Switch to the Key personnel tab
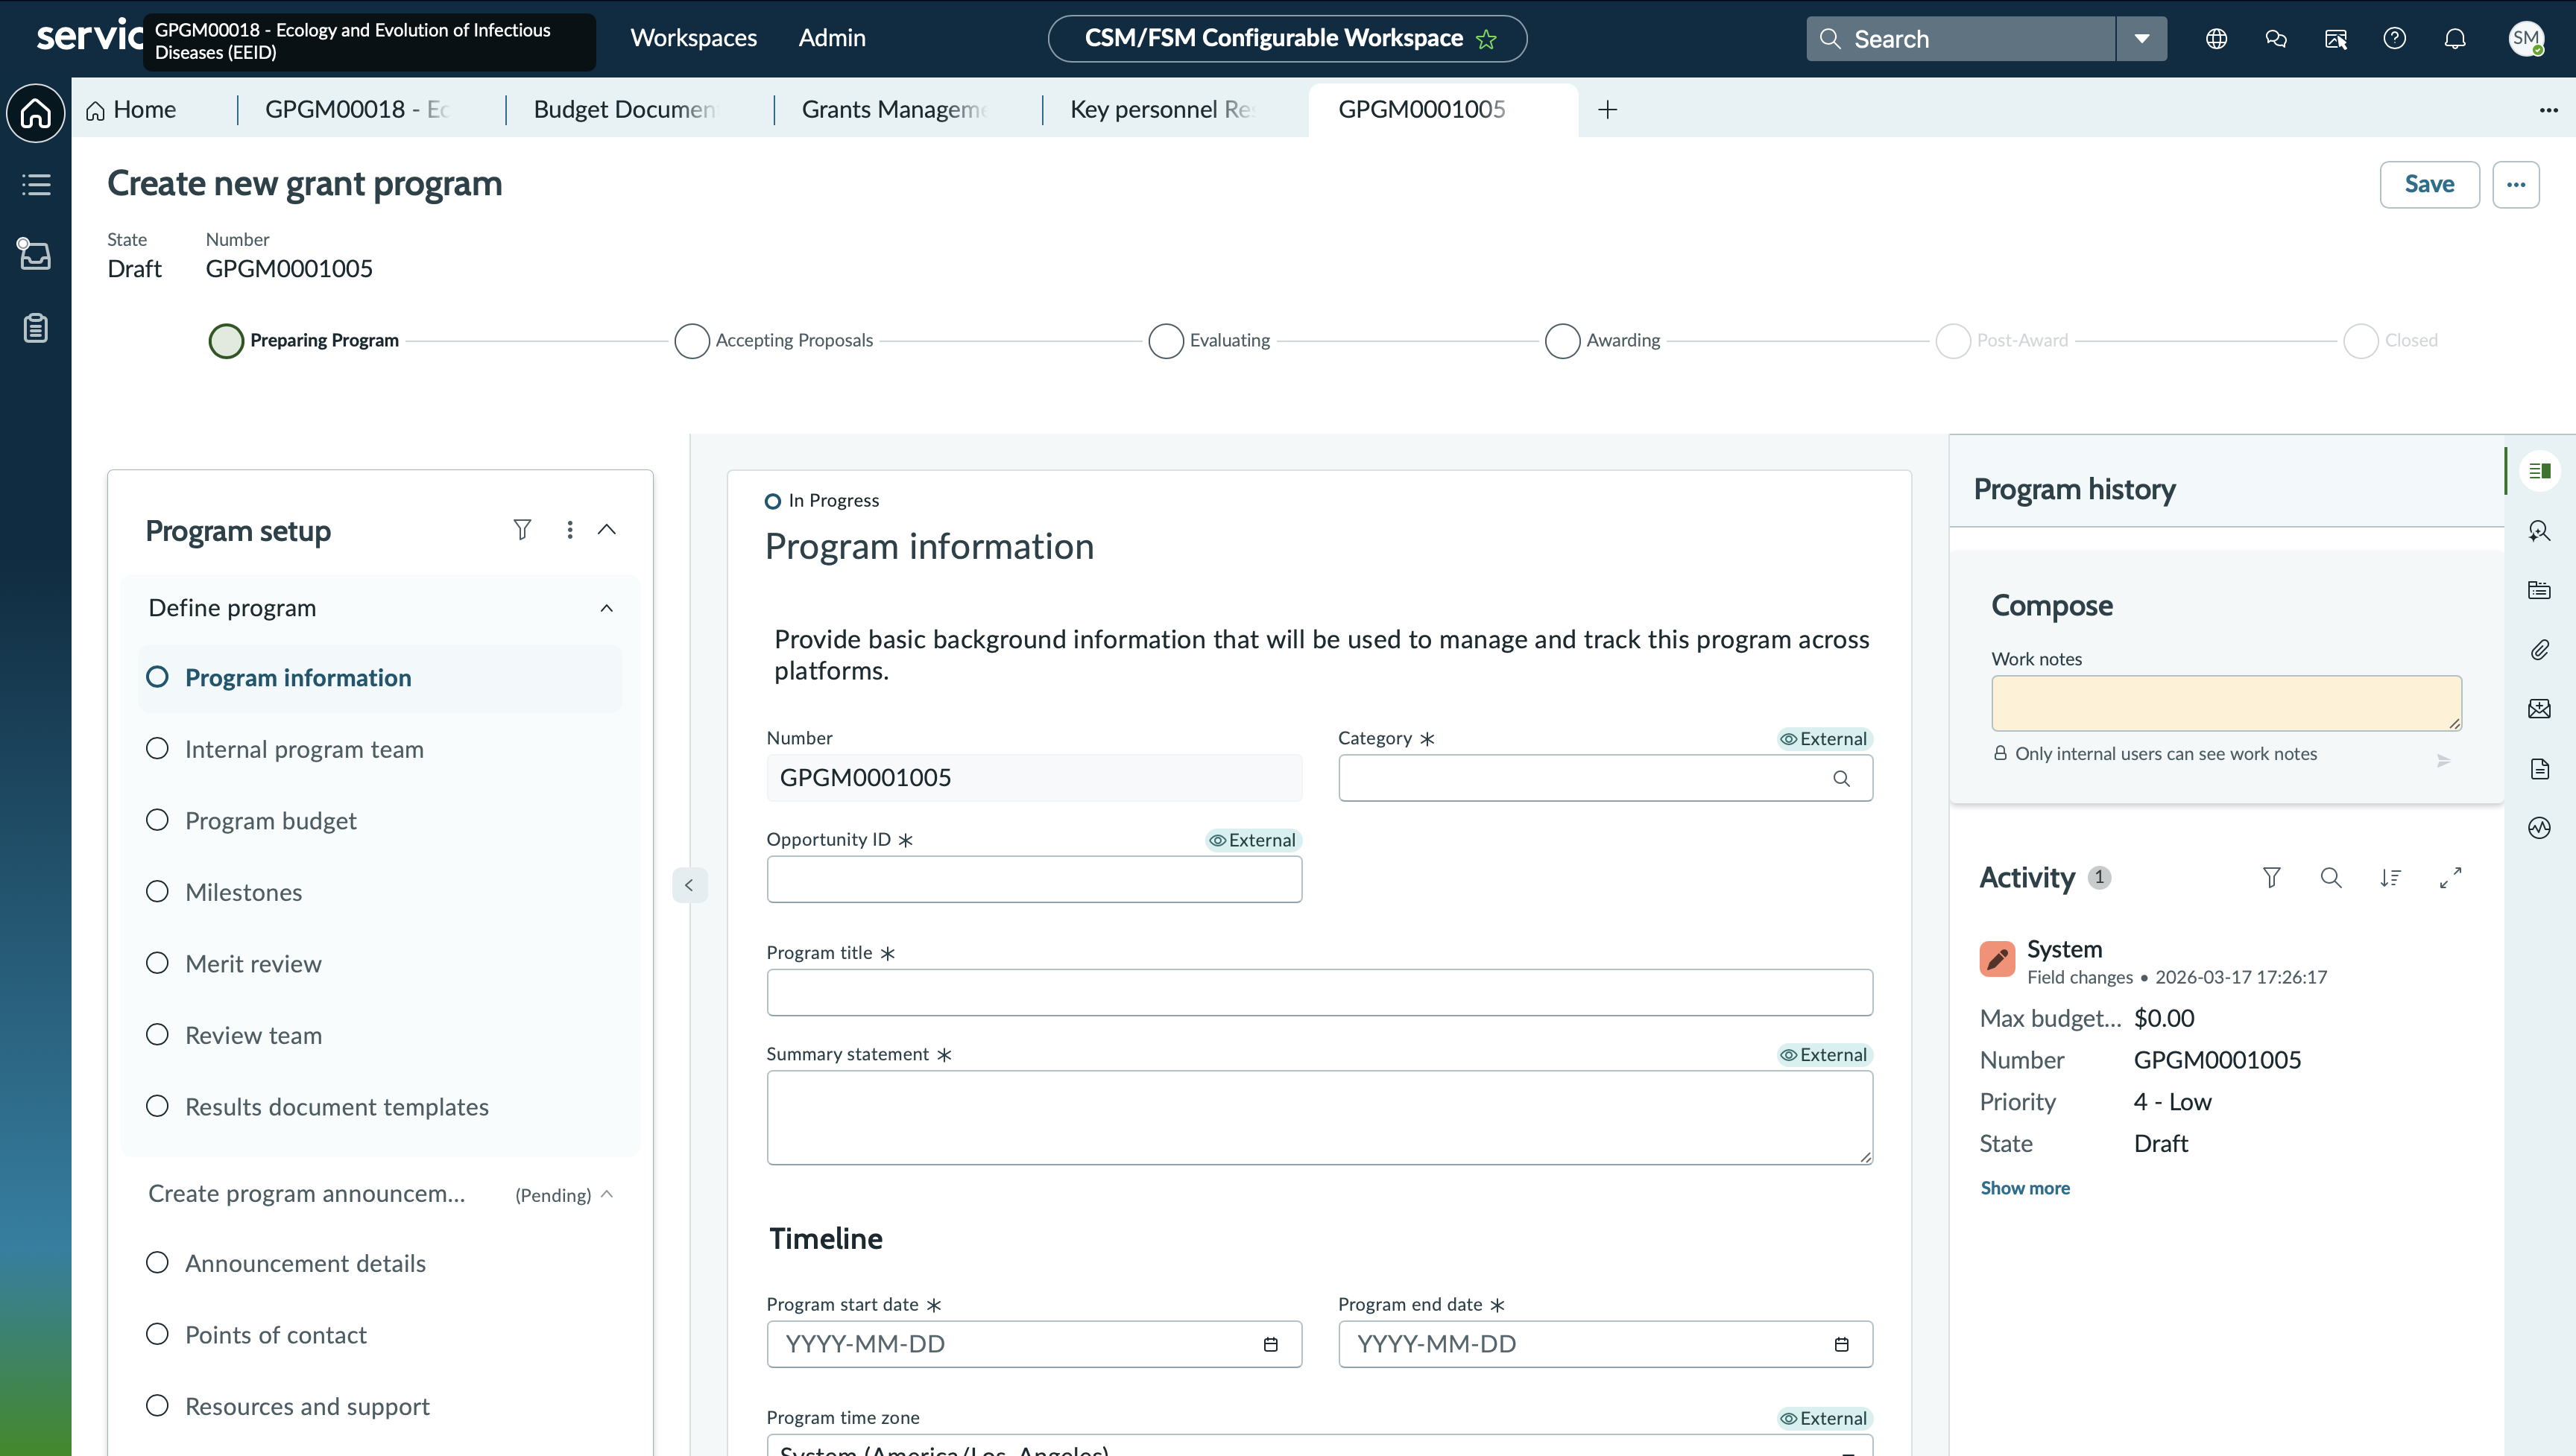 pyautogui.click(x=1162, y=110)
